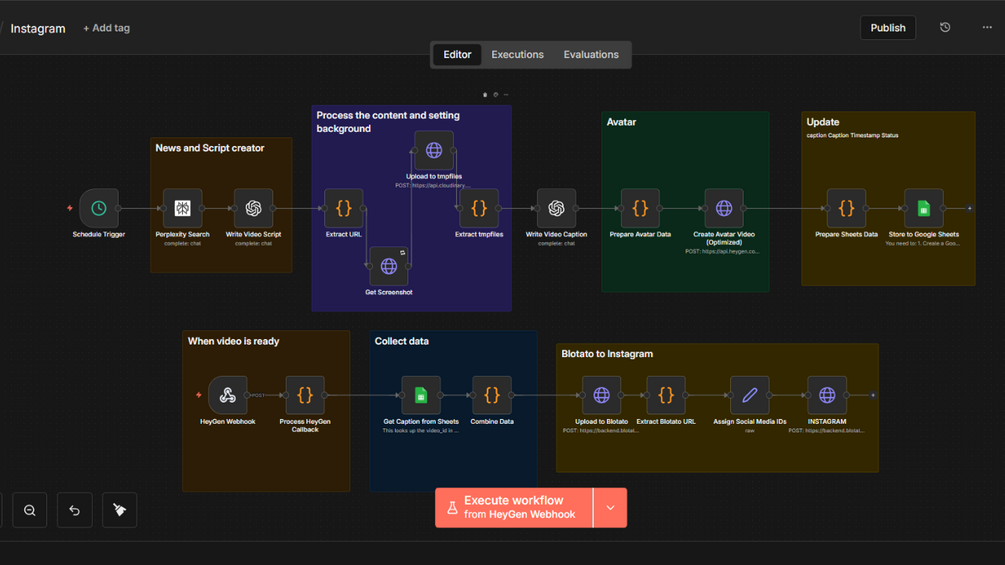
Task: Click the purple sticky note color icon
Action: tap(495, 95)
